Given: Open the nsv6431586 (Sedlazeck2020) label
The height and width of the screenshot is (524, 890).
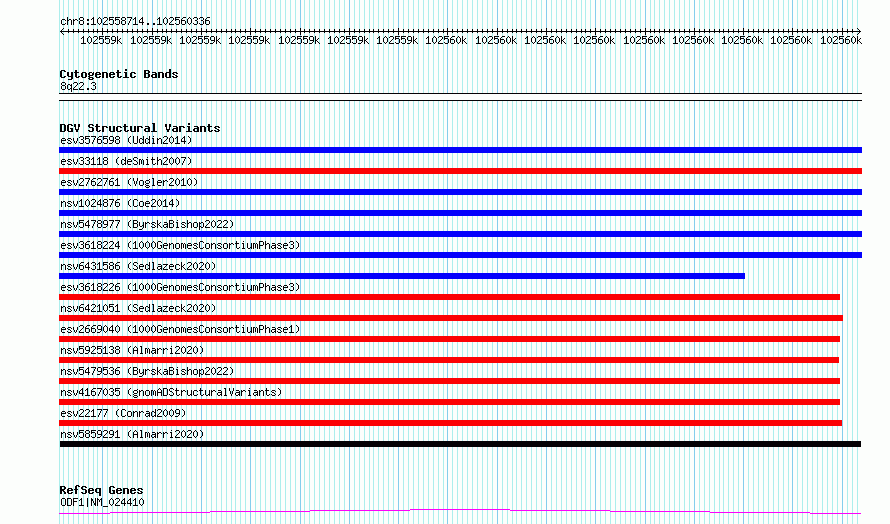Looking at the screenshot, I should [138, 266].
